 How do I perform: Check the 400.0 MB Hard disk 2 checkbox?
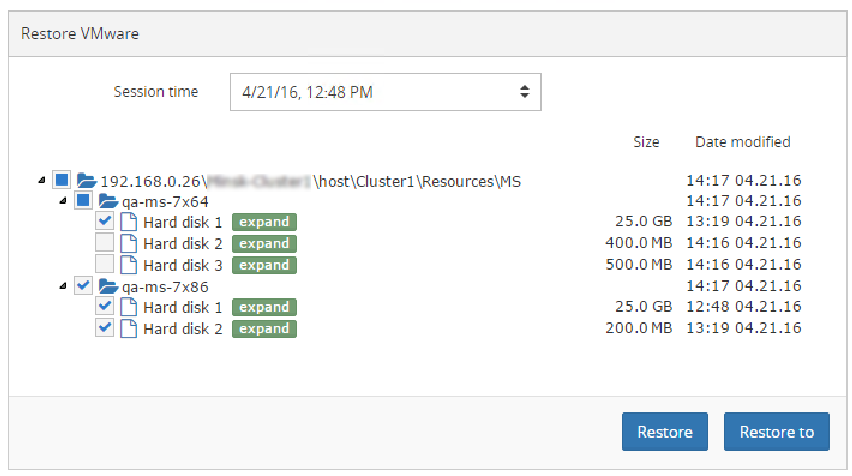click(104, 242)
